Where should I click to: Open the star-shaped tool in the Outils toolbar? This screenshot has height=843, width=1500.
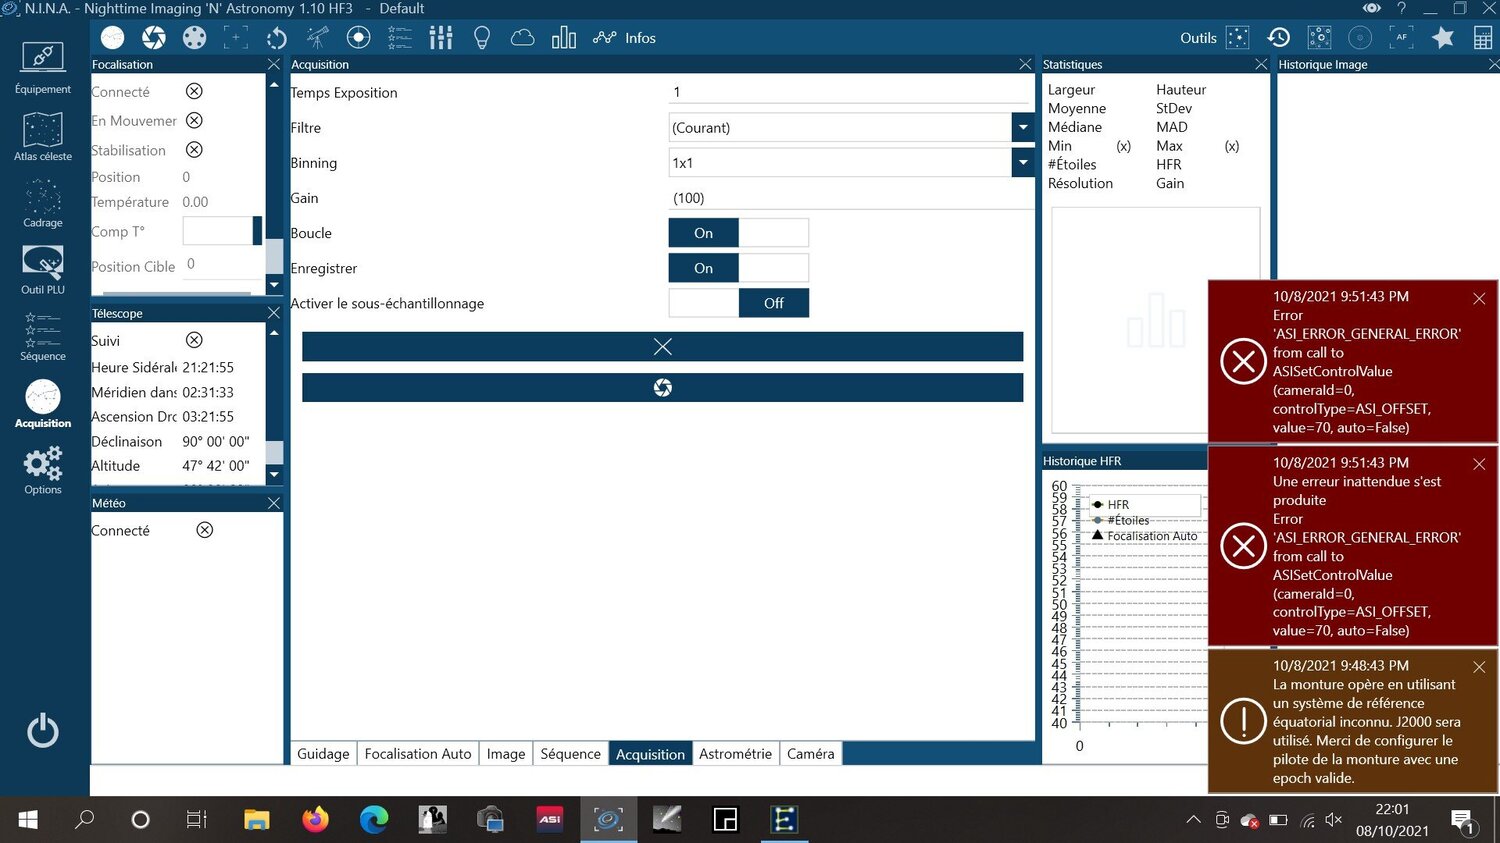[x=1443, y=38]
